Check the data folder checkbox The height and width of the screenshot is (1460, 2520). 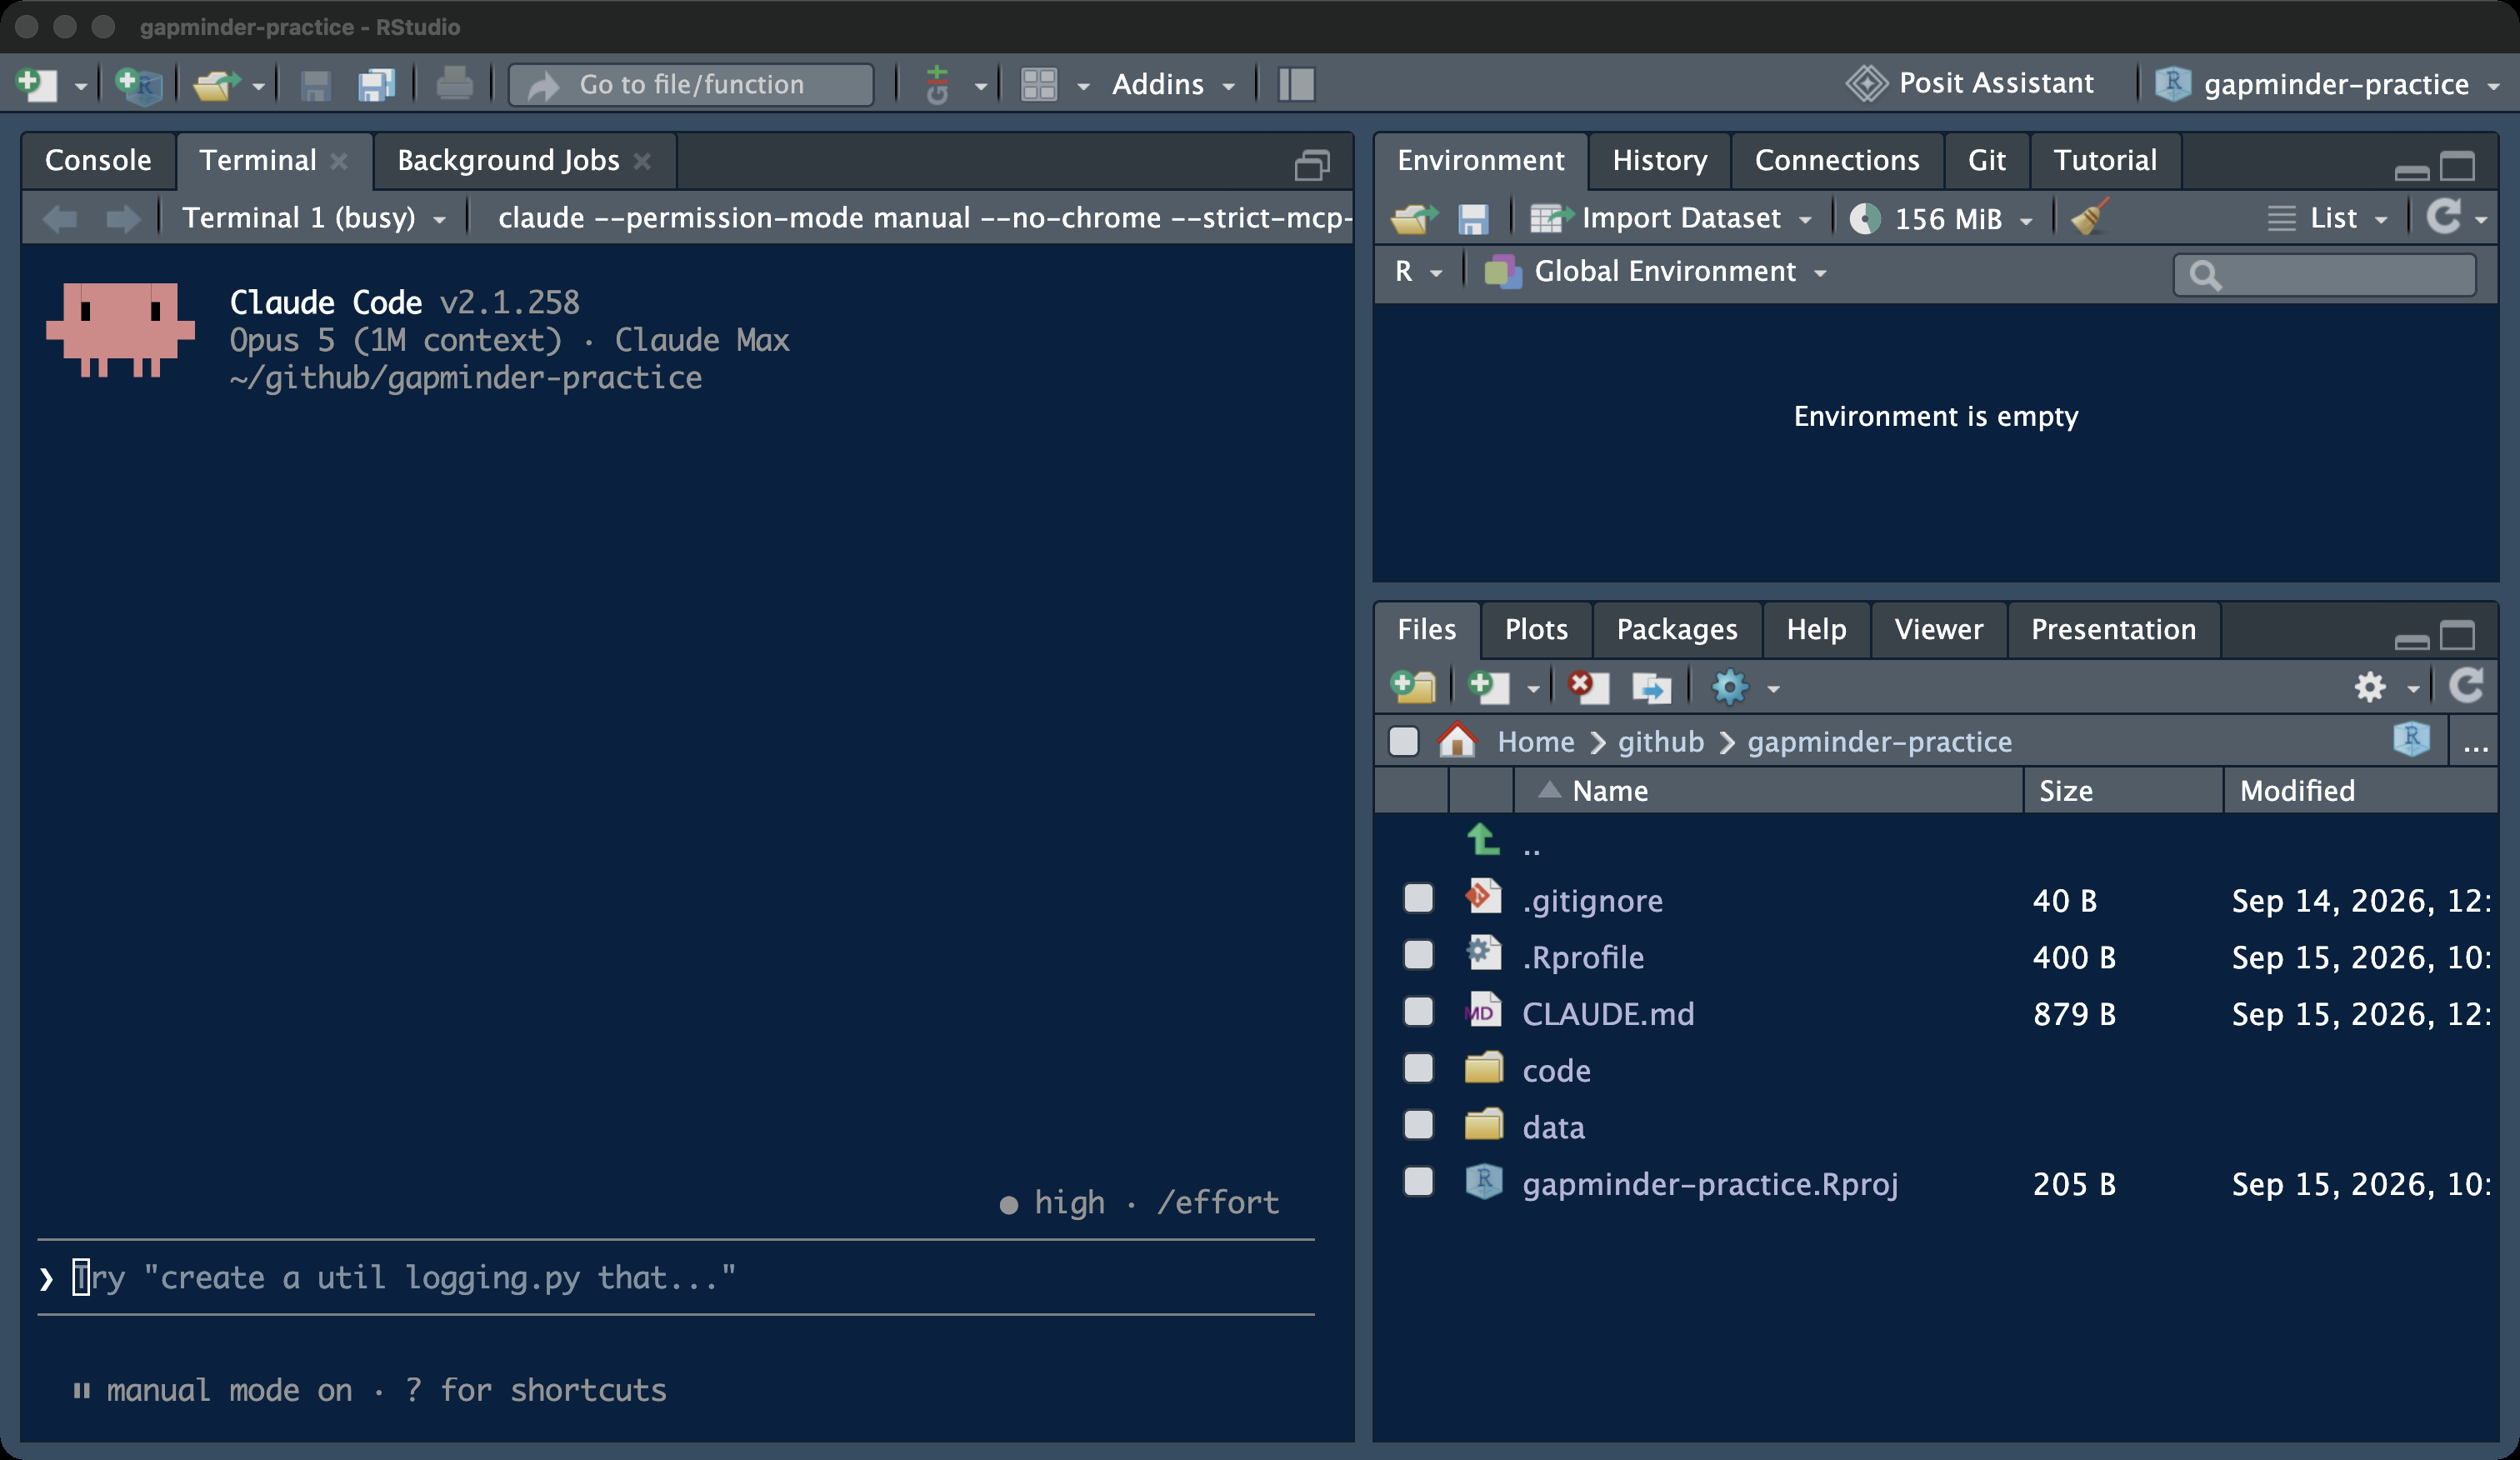1418,1125
